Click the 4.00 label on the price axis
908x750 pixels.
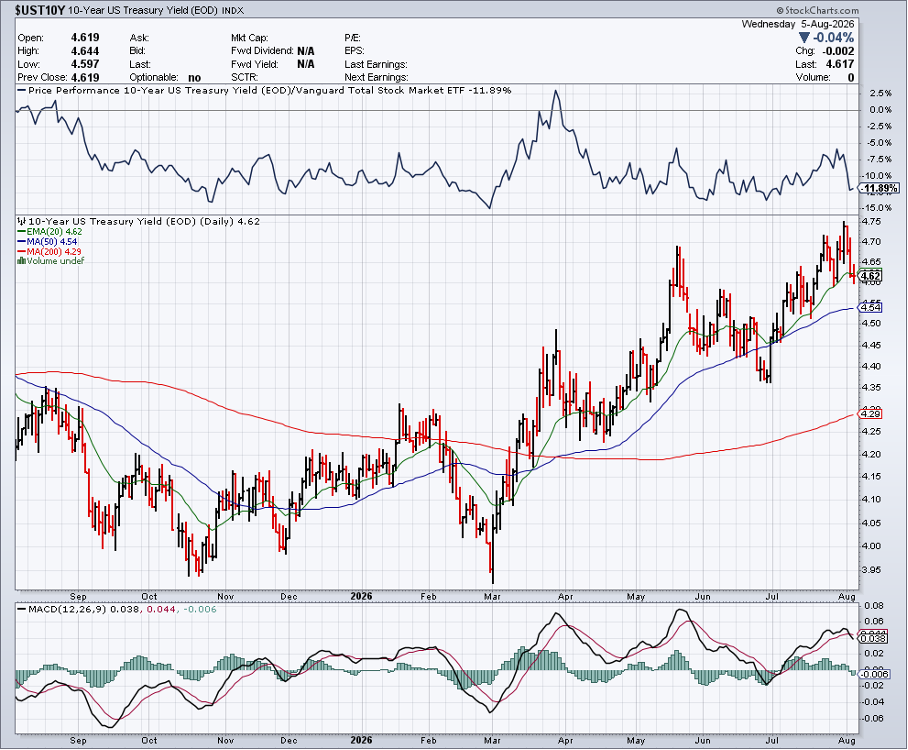pos(871,546)
